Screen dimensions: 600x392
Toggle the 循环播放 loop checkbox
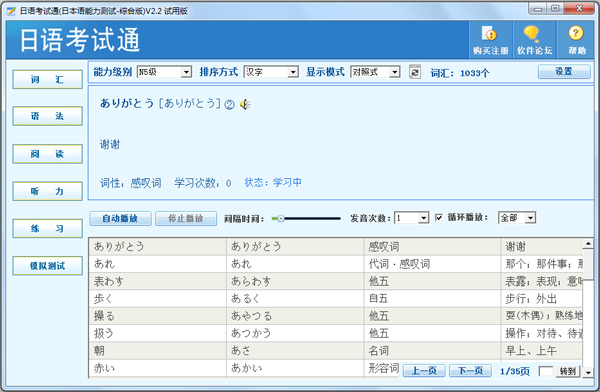pos(439,217)
